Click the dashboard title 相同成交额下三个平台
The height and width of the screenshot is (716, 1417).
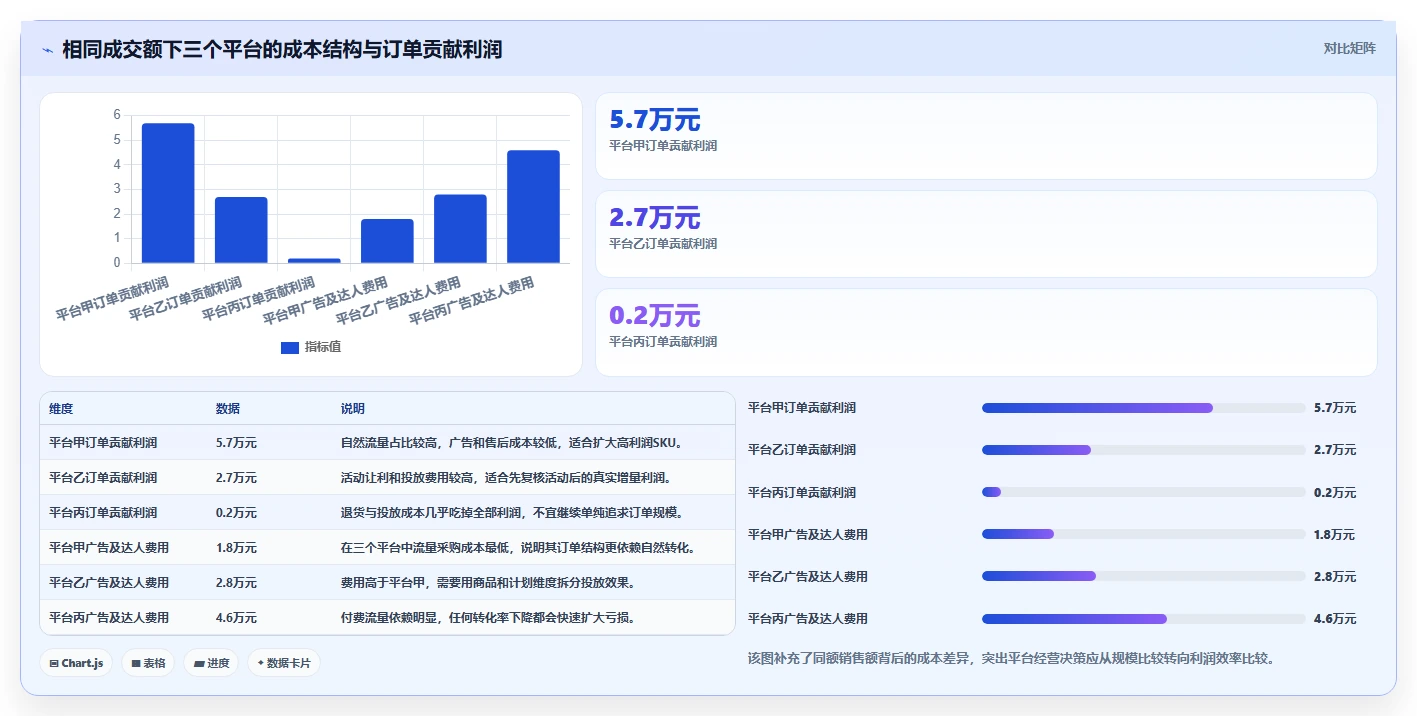282,49
